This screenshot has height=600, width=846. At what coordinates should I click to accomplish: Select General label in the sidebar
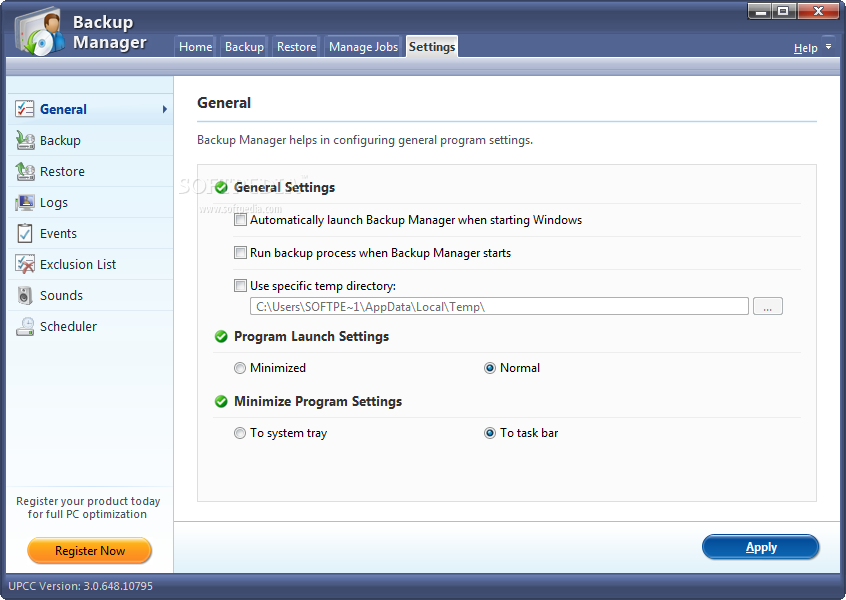[x=63, y=110]
